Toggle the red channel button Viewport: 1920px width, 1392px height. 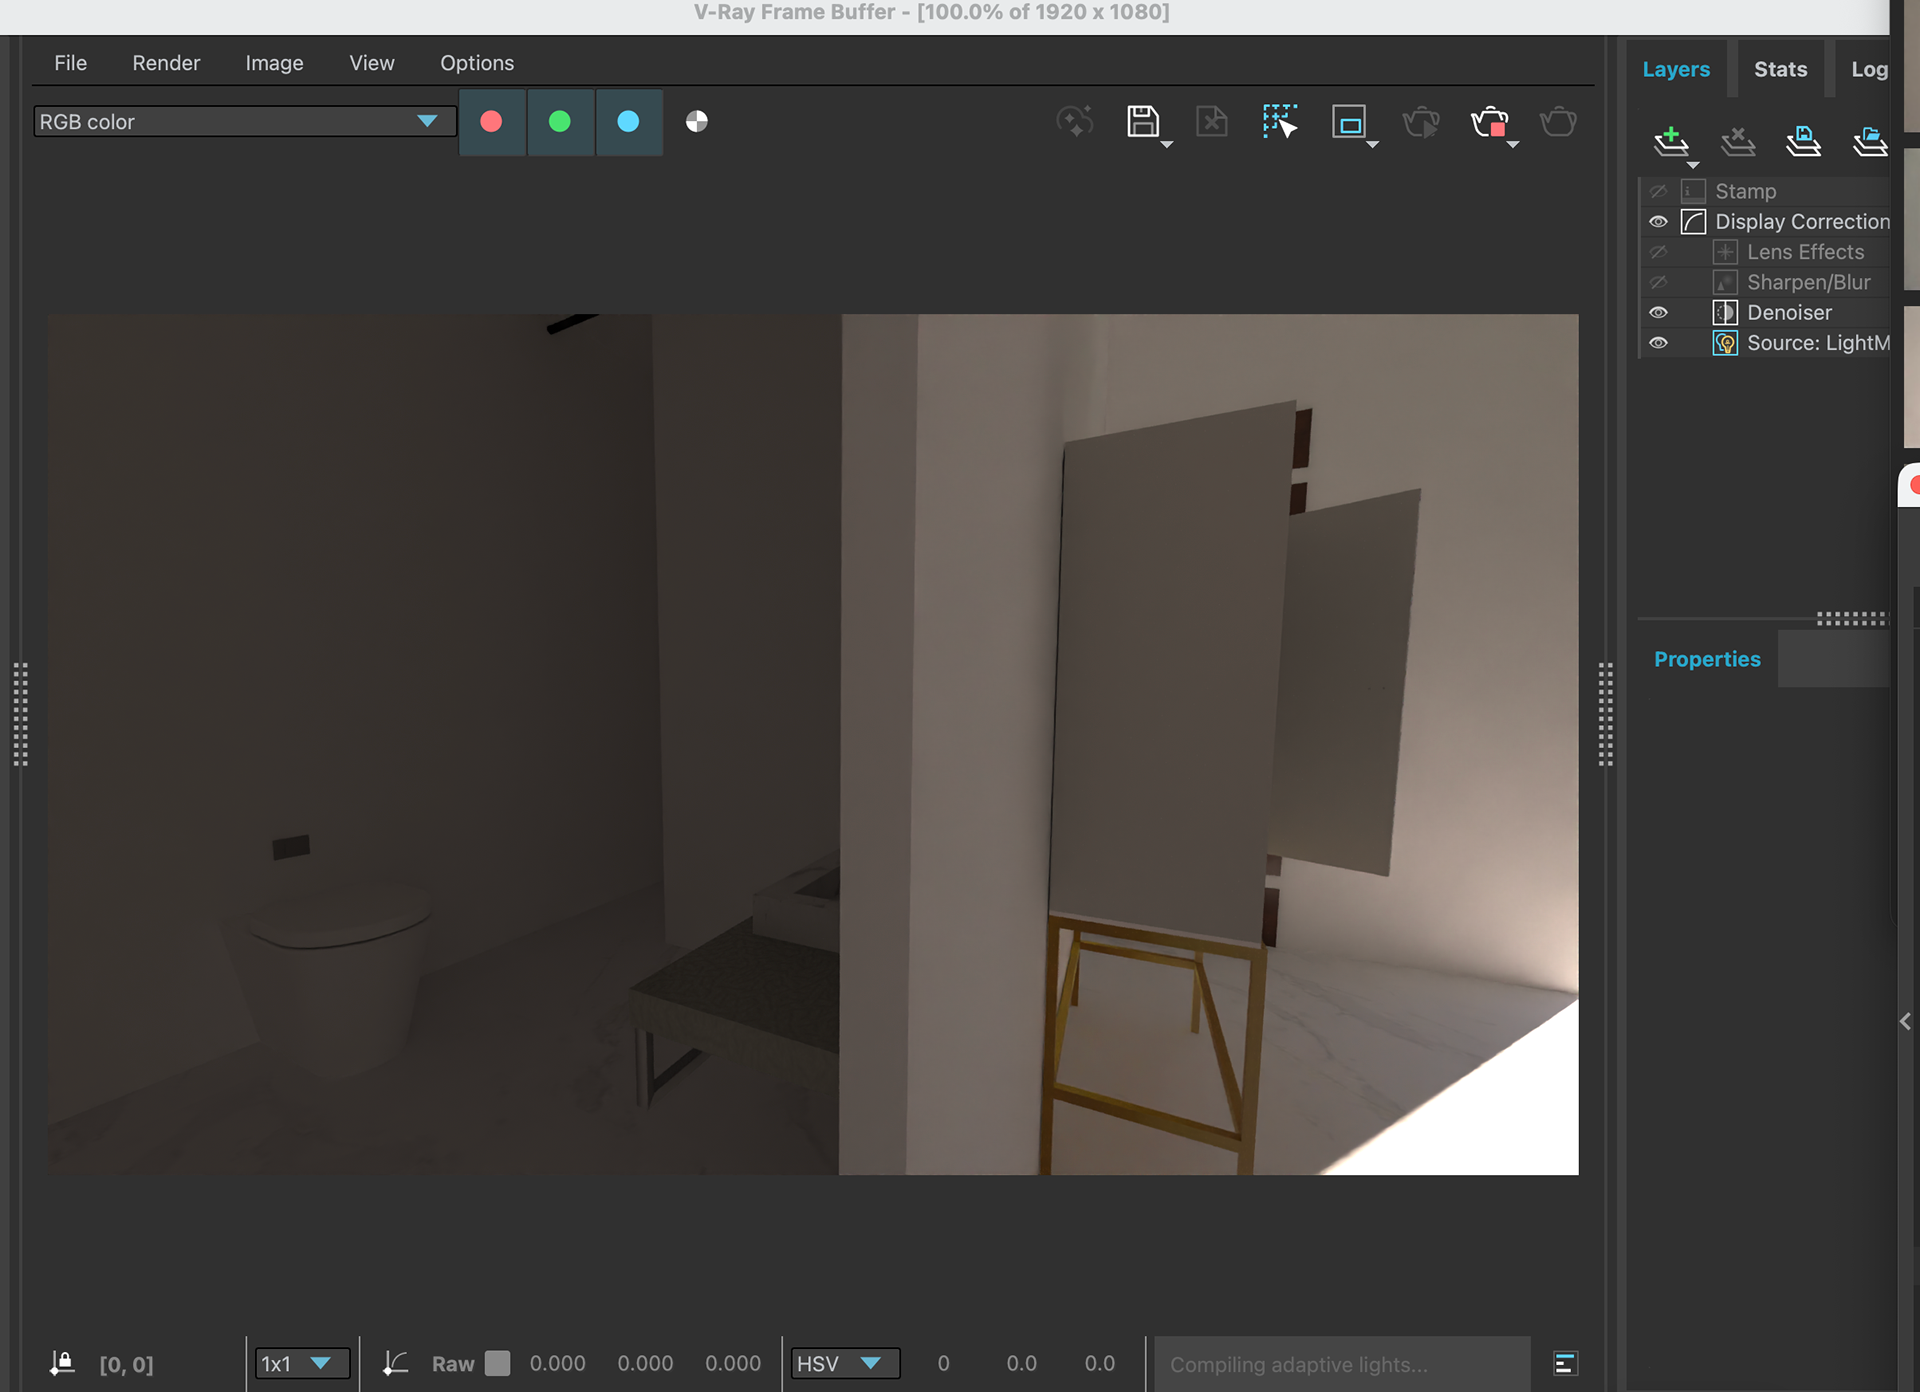point(491,122)
